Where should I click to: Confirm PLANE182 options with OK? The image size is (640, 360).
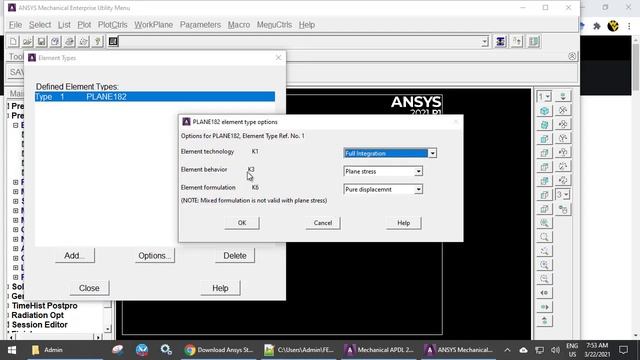tap(242, 223)
